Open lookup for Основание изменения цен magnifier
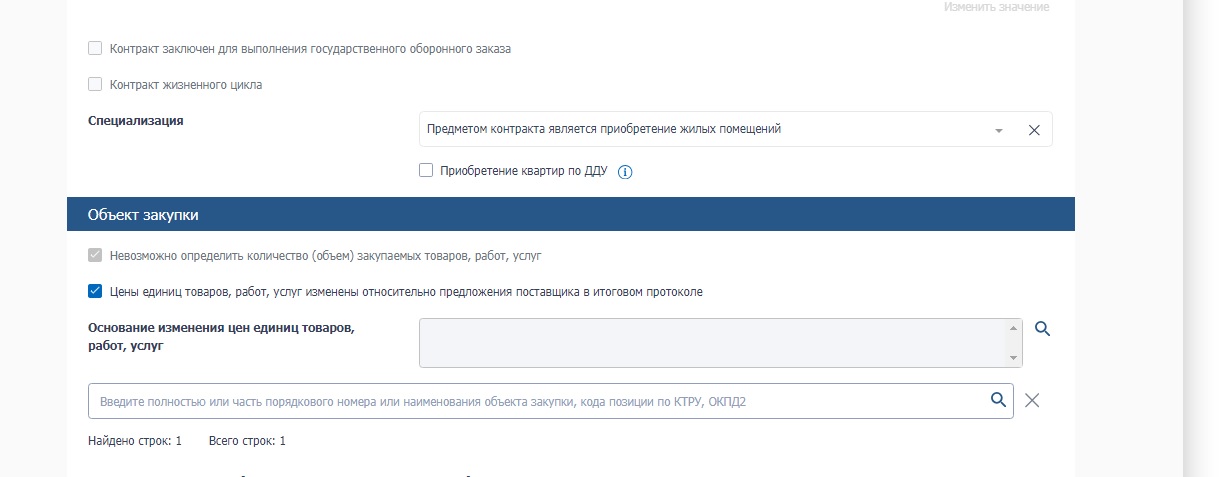 [x=1042, y=329]
